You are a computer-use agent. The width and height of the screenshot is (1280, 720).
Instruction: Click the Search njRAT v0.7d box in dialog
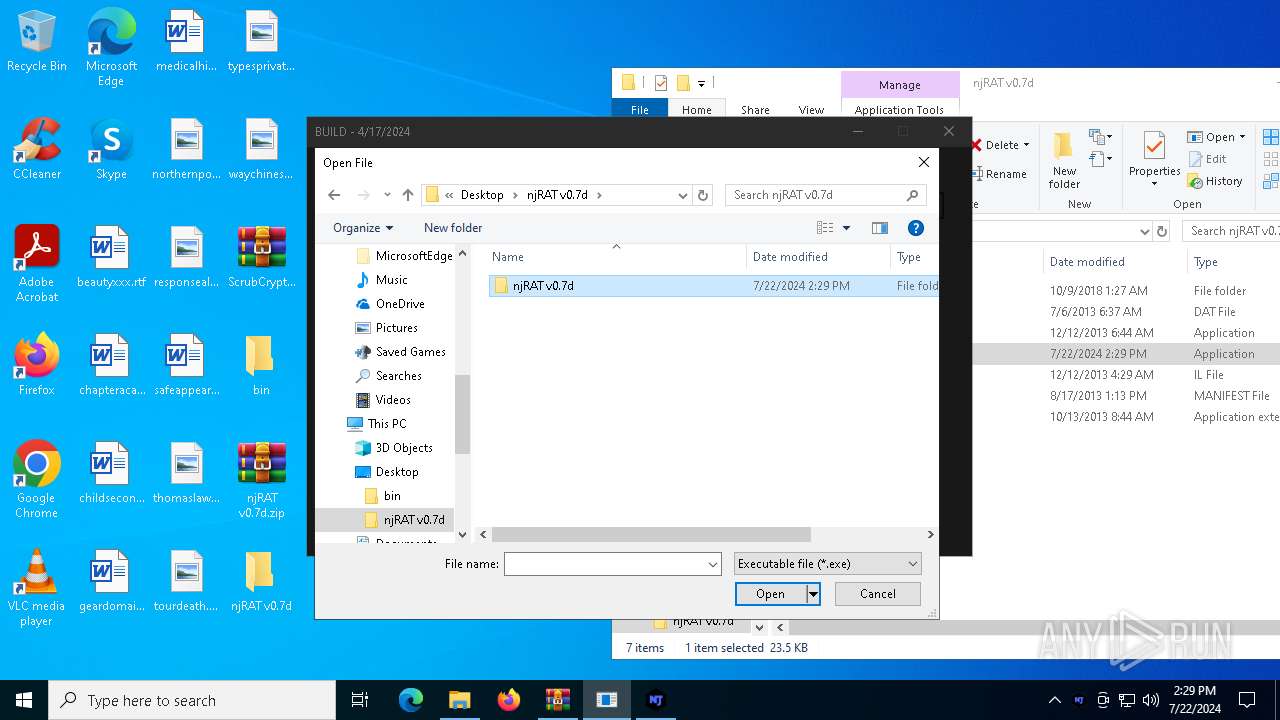pyautogui.click(x=826, y=195)
